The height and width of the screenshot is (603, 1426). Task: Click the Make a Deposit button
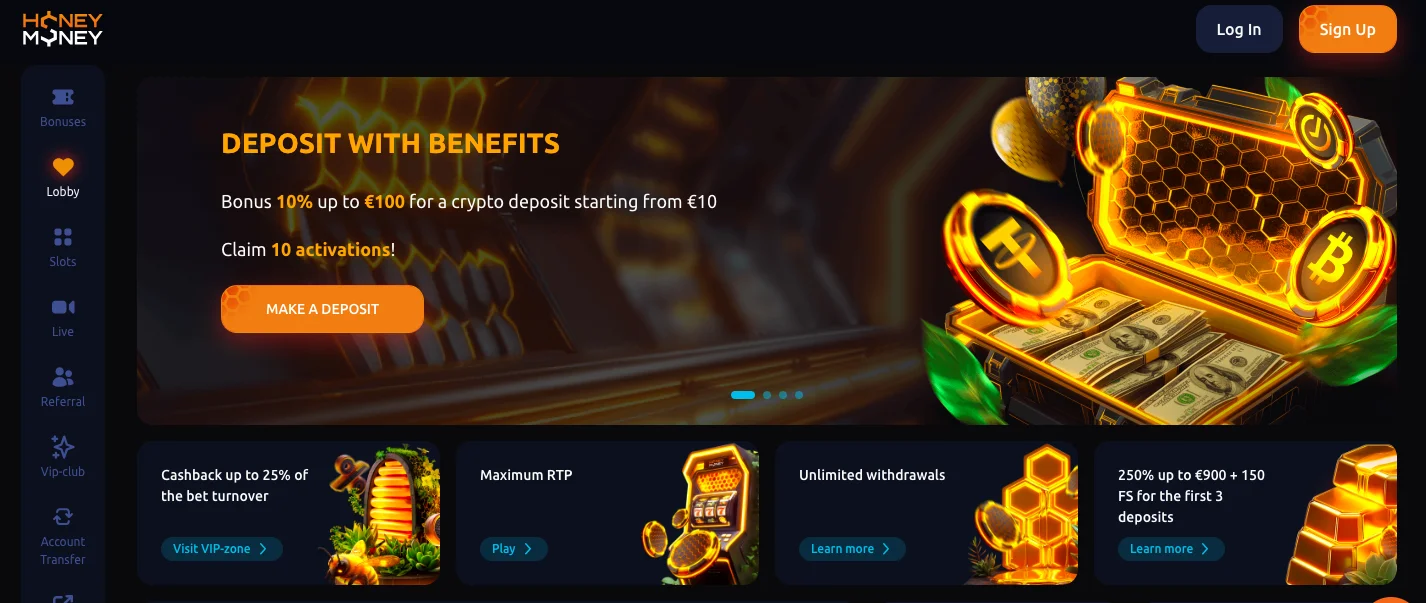[x=322, y=309]
